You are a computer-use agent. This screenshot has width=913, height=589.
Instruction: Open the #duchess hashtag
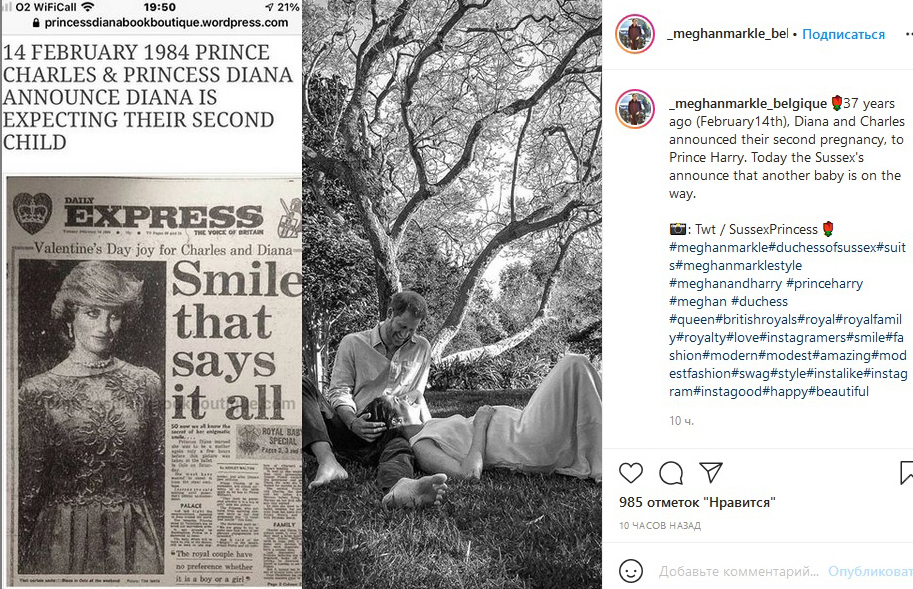[x=759, y=301]
